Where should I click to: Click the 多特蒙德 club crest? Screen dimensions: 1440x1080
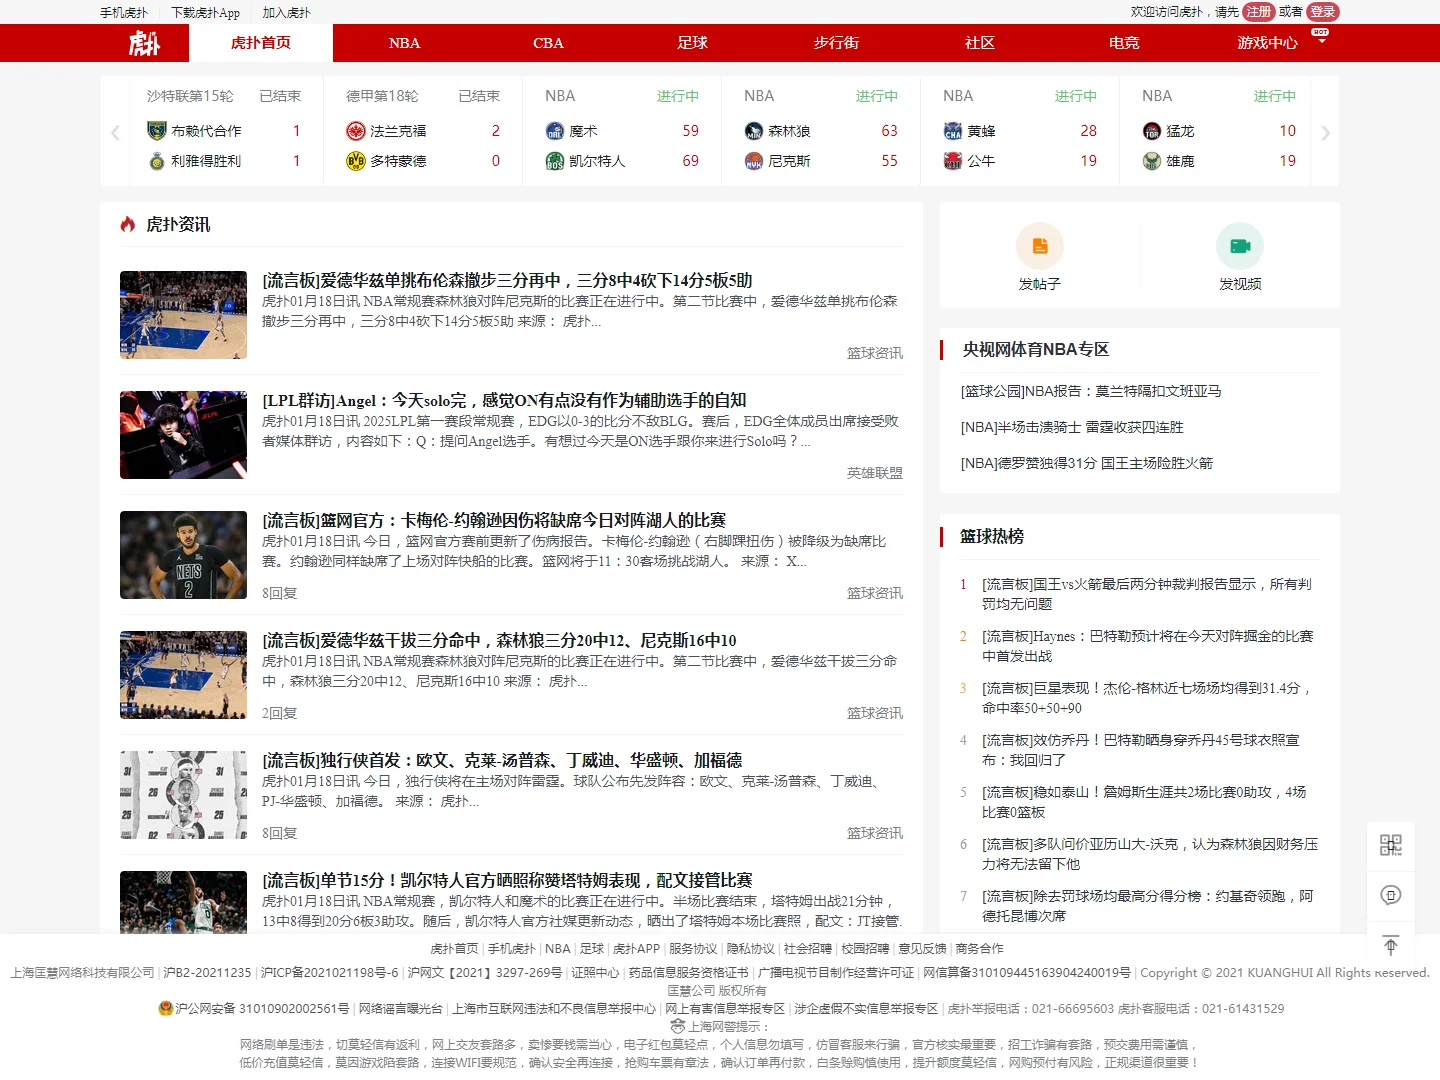coord(356,160)
